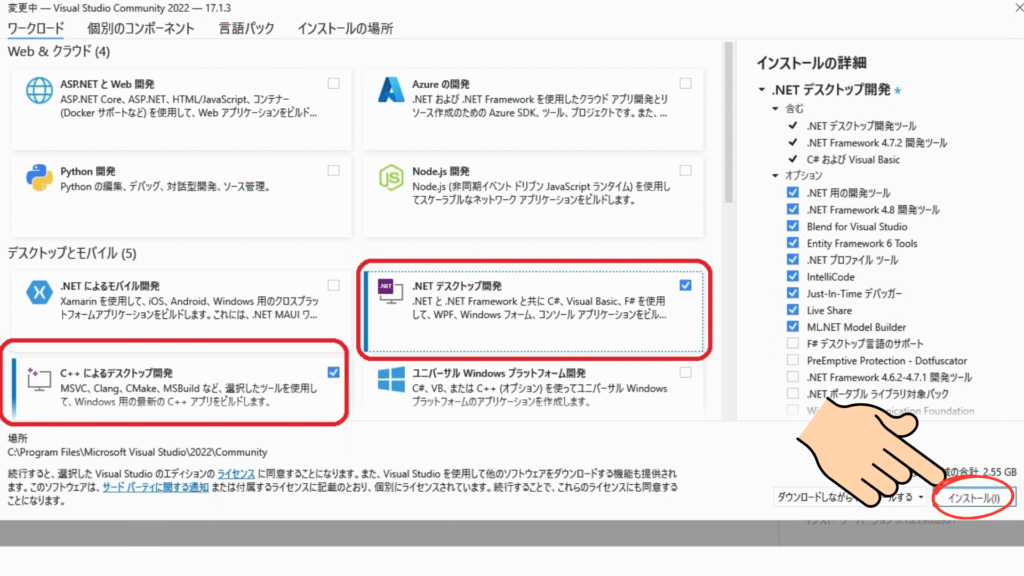Enable the Node.js 開発 workload checkbox
Screen dimensions: 1024x576
[x=685, y=170]
